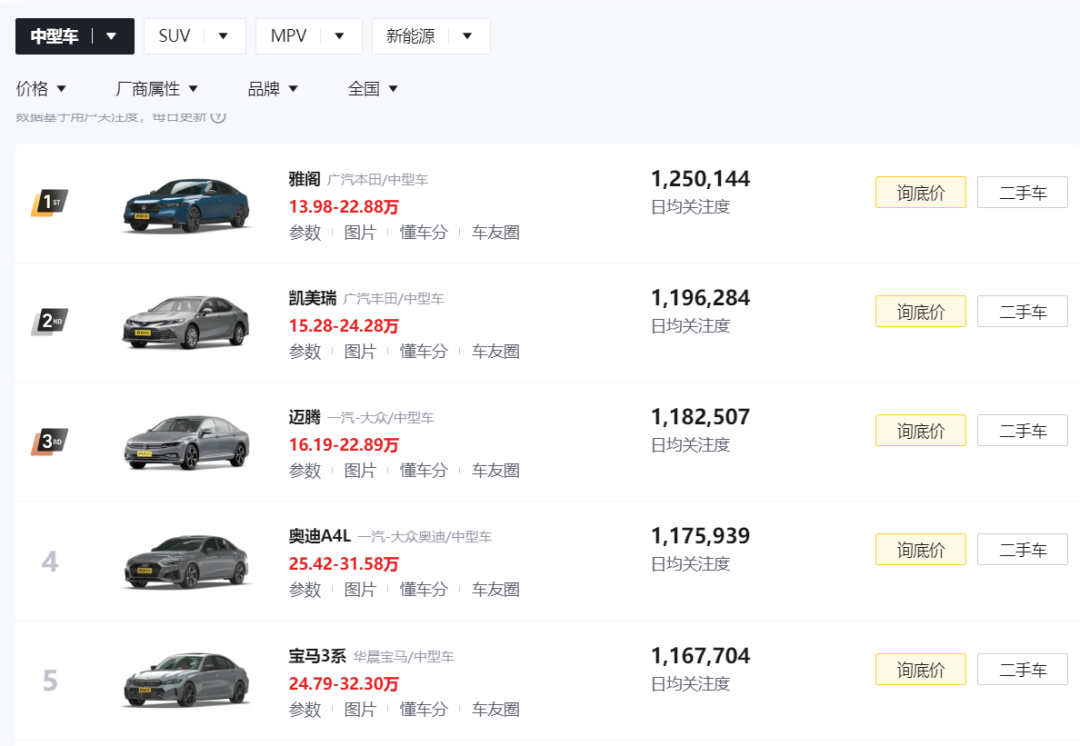The width and height of the screenshot is (1080, 746).
Task: Open 车友圈 for 凯美瑞
Action: 496,352
